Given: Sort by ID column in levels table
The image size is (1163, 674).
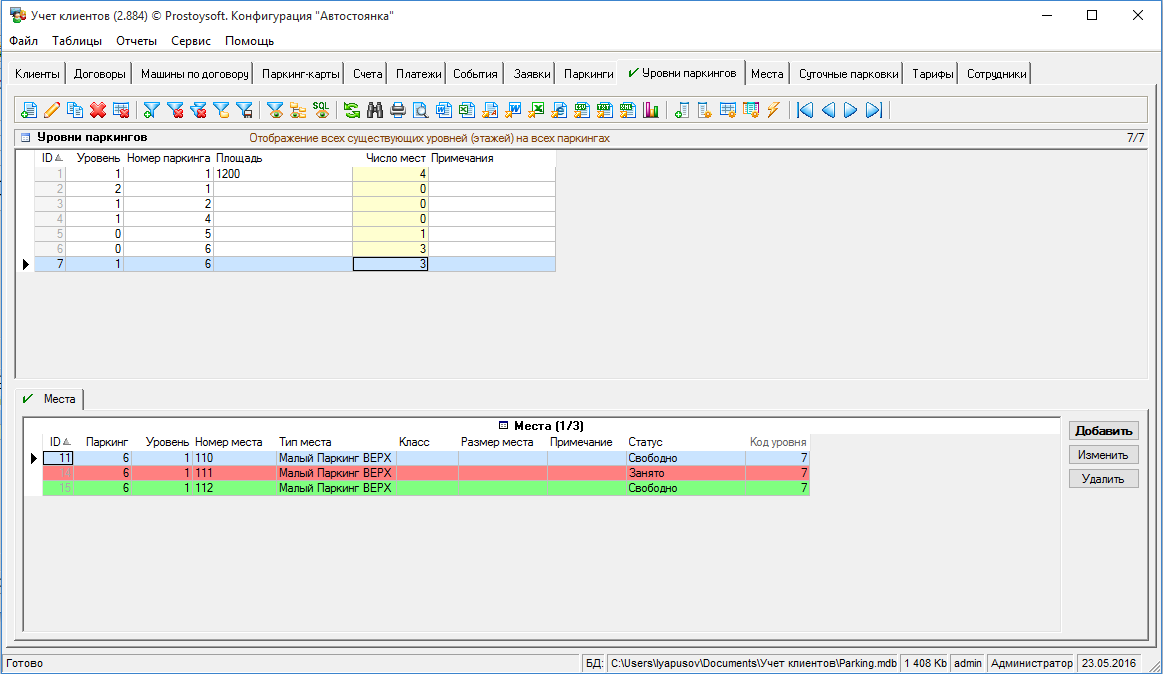Looking at the screenshot, I should (x=50, y=158).
